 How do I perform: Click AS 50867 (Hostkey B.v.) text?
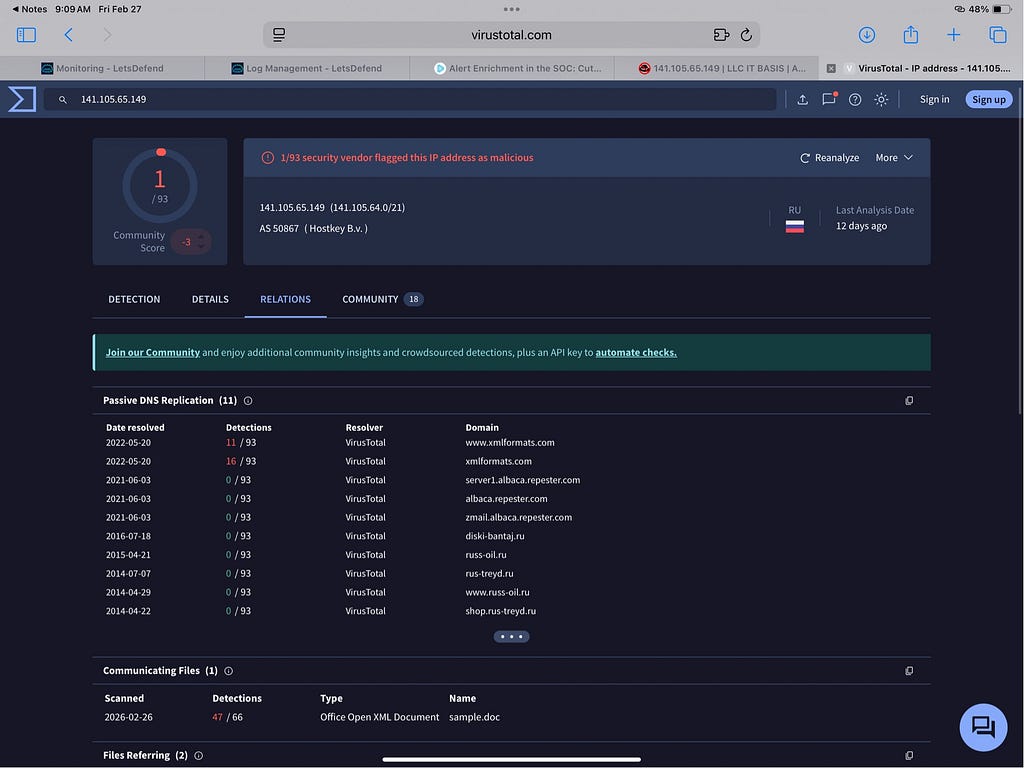[x=313, y=229]
